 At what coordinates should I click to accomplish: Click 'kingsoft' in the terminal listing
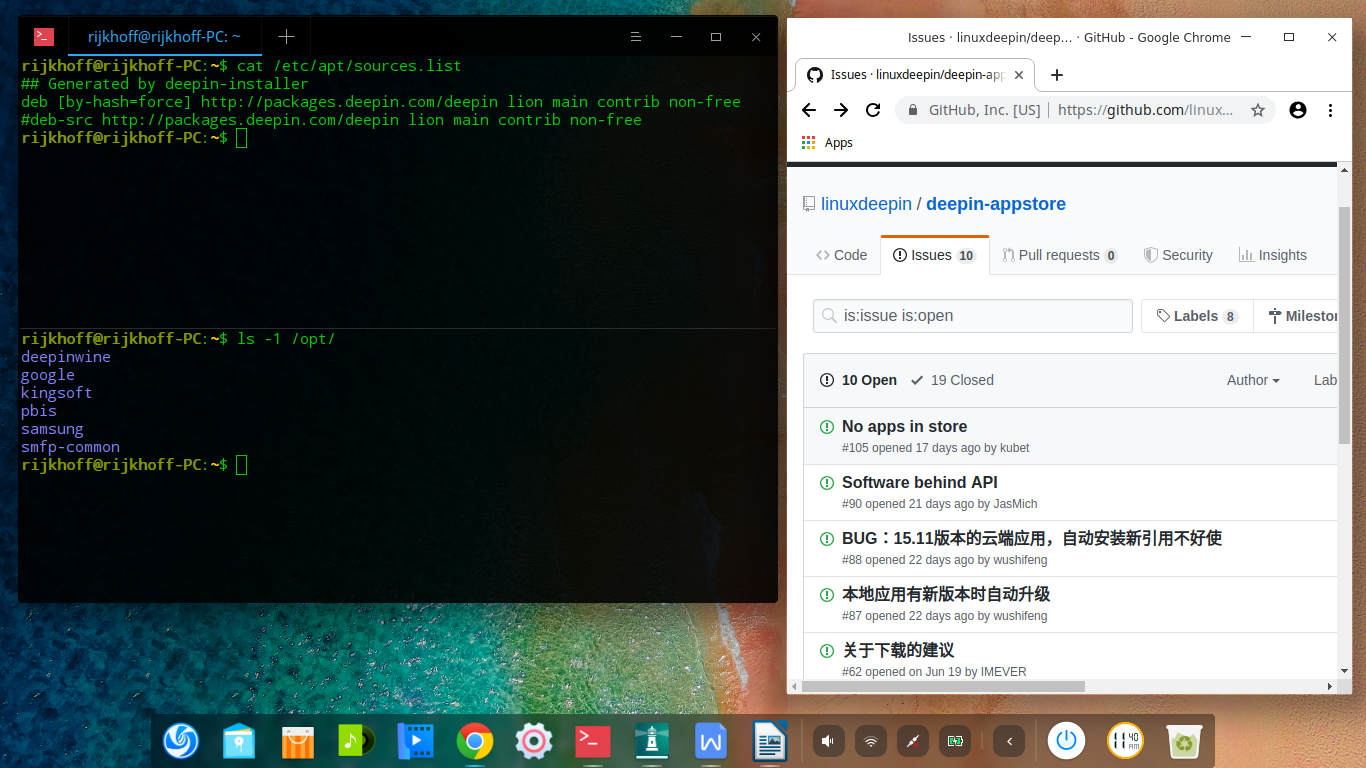tap(57, 393)
